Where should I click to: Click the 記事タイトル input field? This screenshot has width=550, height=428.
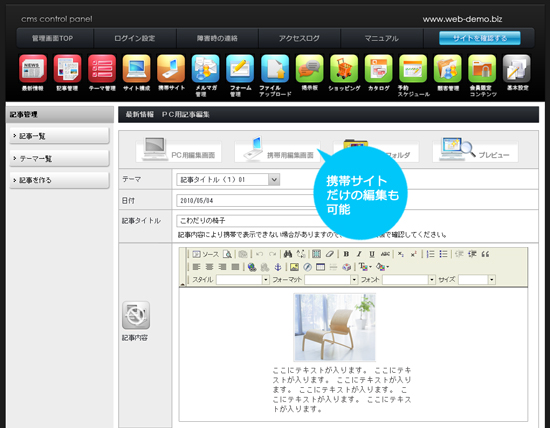[246, 221]
